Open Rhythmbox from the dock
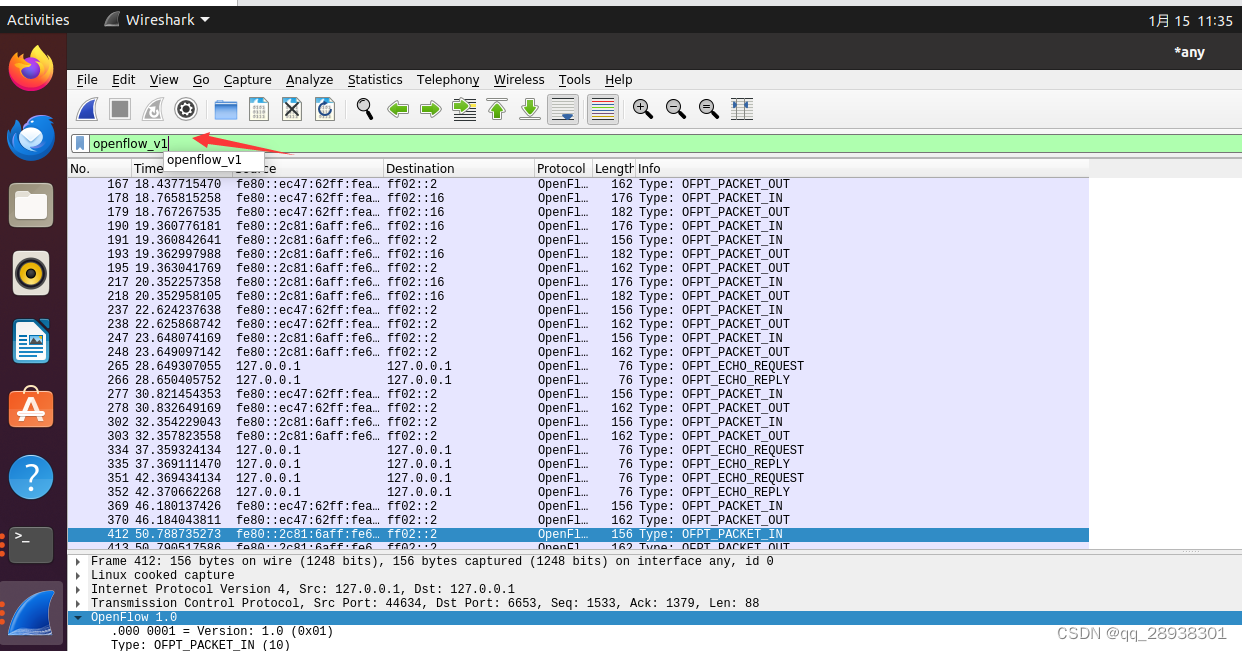 [x=31, y=274]
